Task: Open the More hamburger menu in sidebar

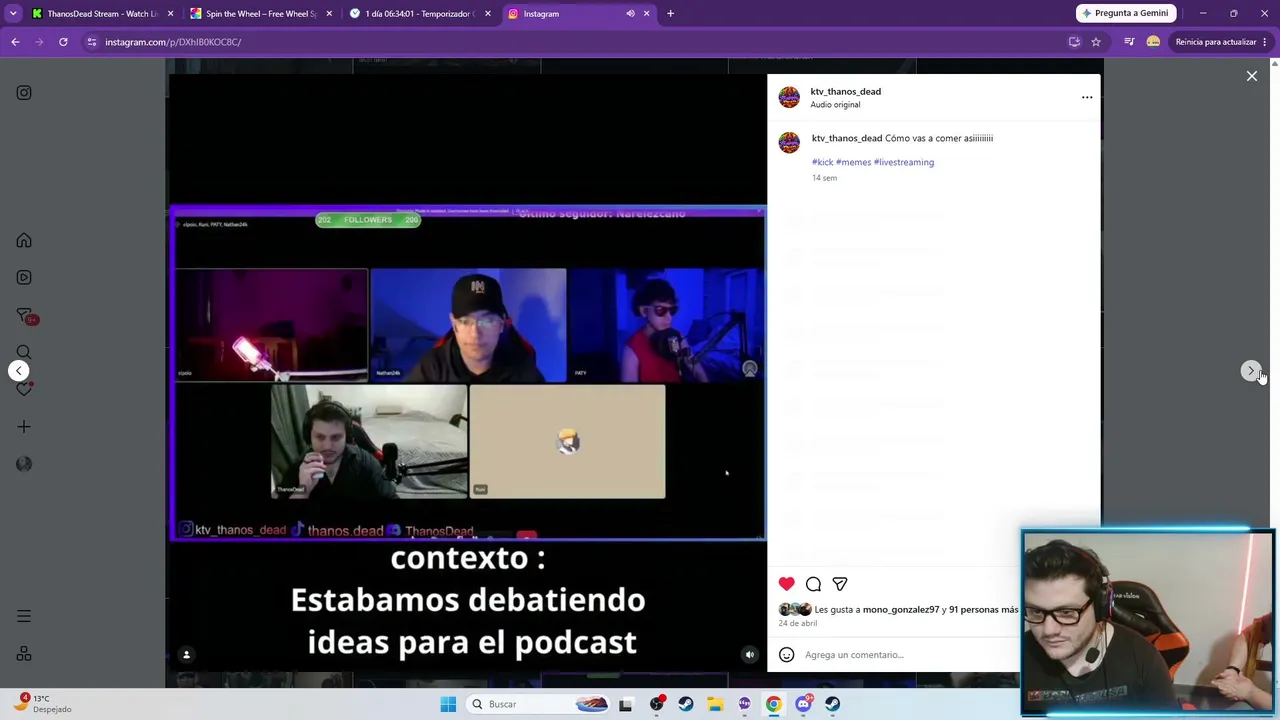Action: pyautogui.click(x=24, y=616)
